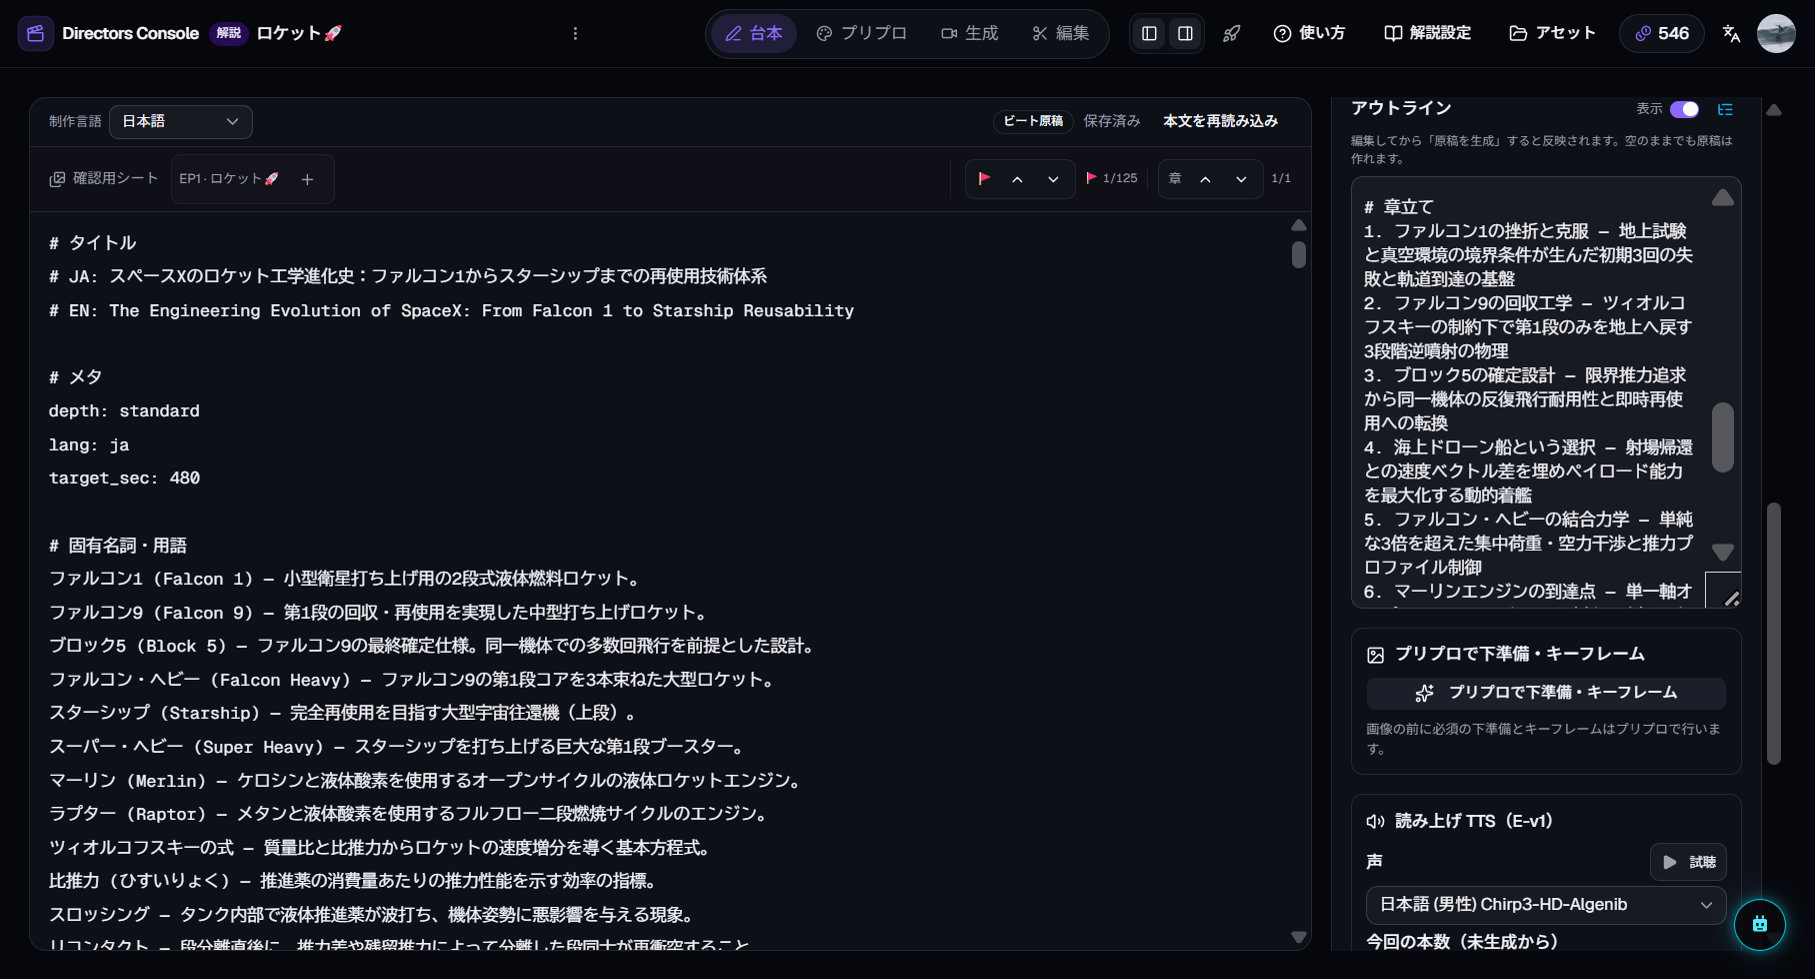Click the ロケット project title

coord(299,33)
